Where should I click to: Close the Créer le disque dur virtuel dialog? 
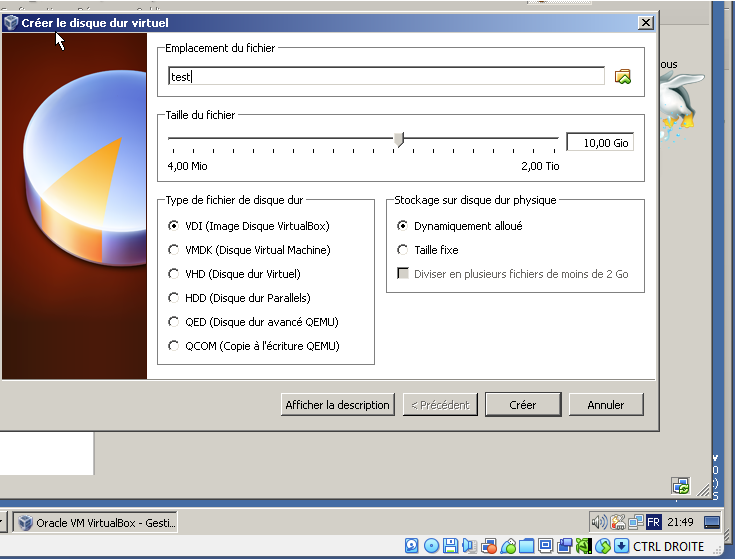click(646, 22)
